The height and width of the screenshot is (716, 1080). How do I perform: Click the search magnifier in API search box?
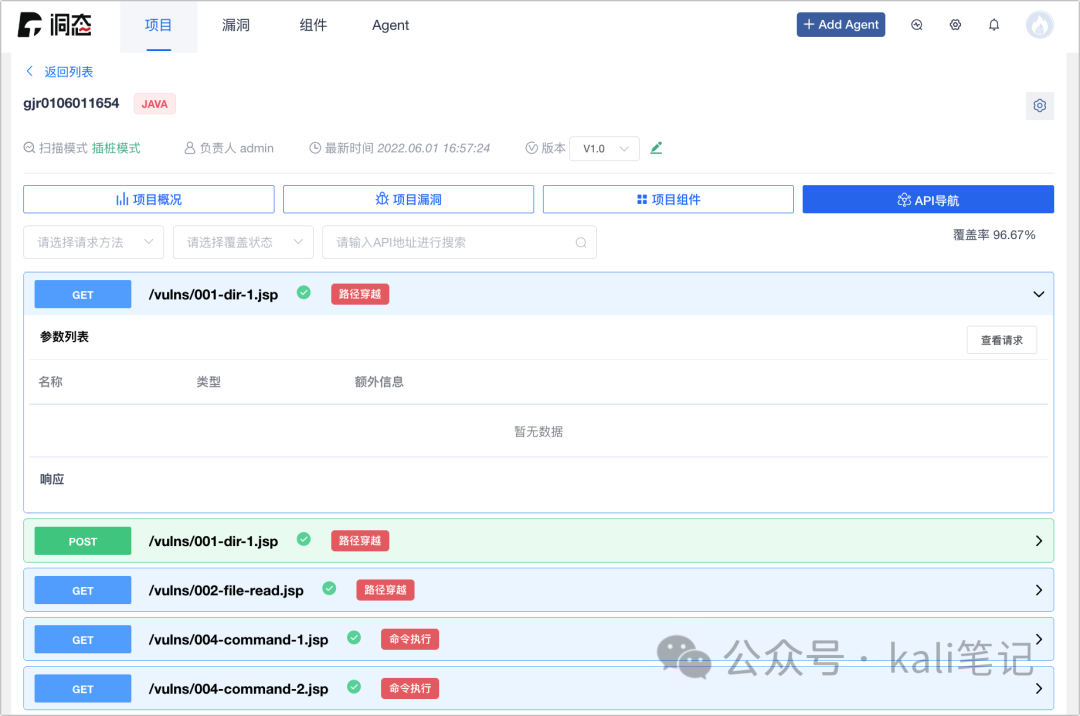[581, 242]
